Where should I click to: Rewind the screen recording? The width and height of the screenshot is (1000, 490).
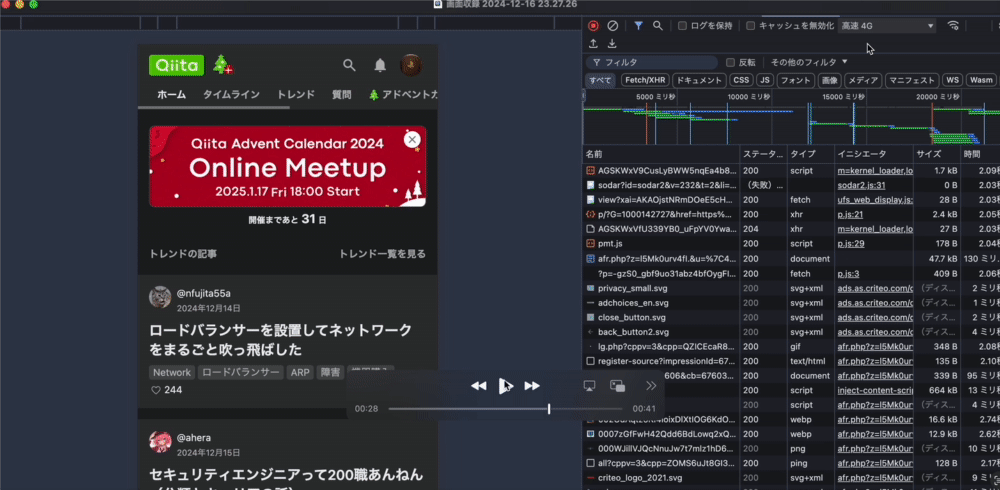point(478,385)
